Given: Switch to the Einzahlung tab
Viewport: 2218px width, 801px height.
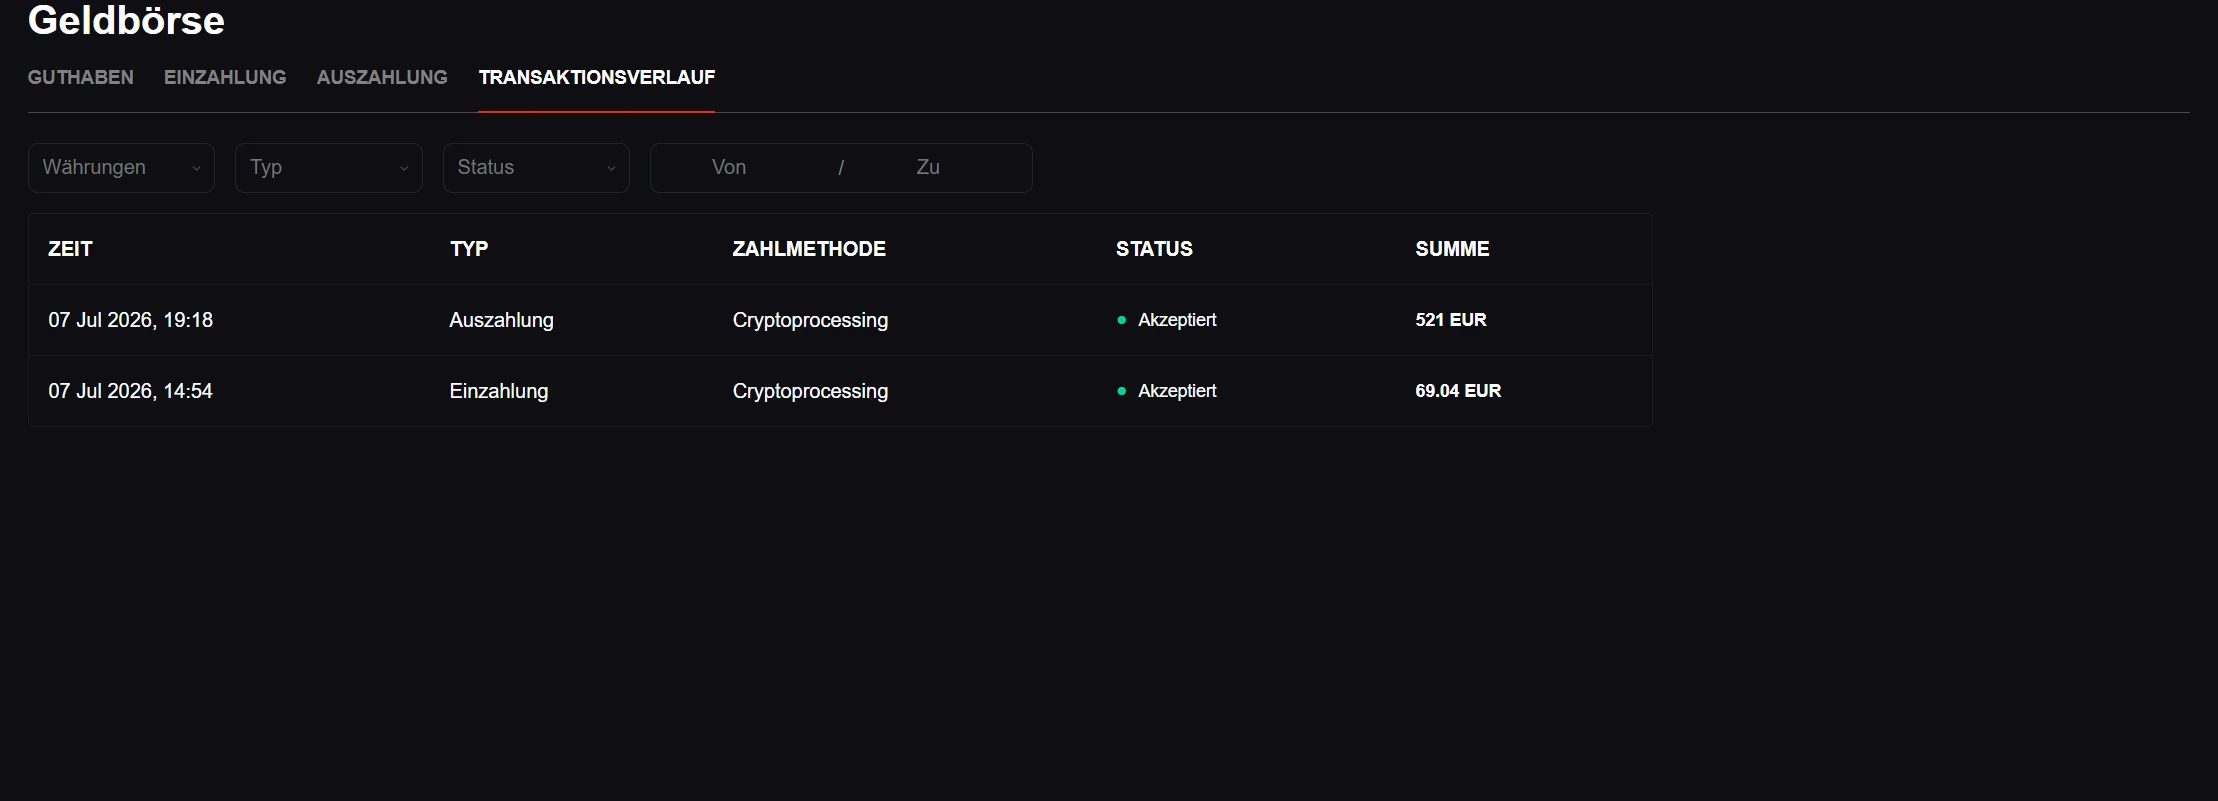Looking at the screenshot, I should 225,77.
